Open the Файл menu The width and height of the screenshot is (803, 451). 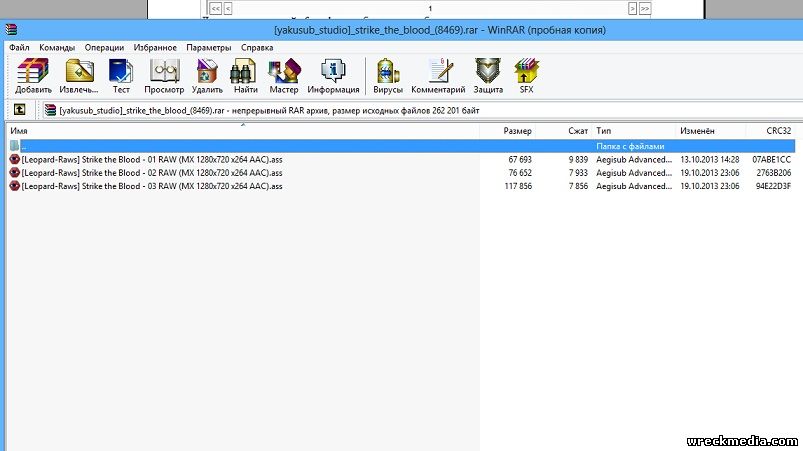click(x=19, y=47)
